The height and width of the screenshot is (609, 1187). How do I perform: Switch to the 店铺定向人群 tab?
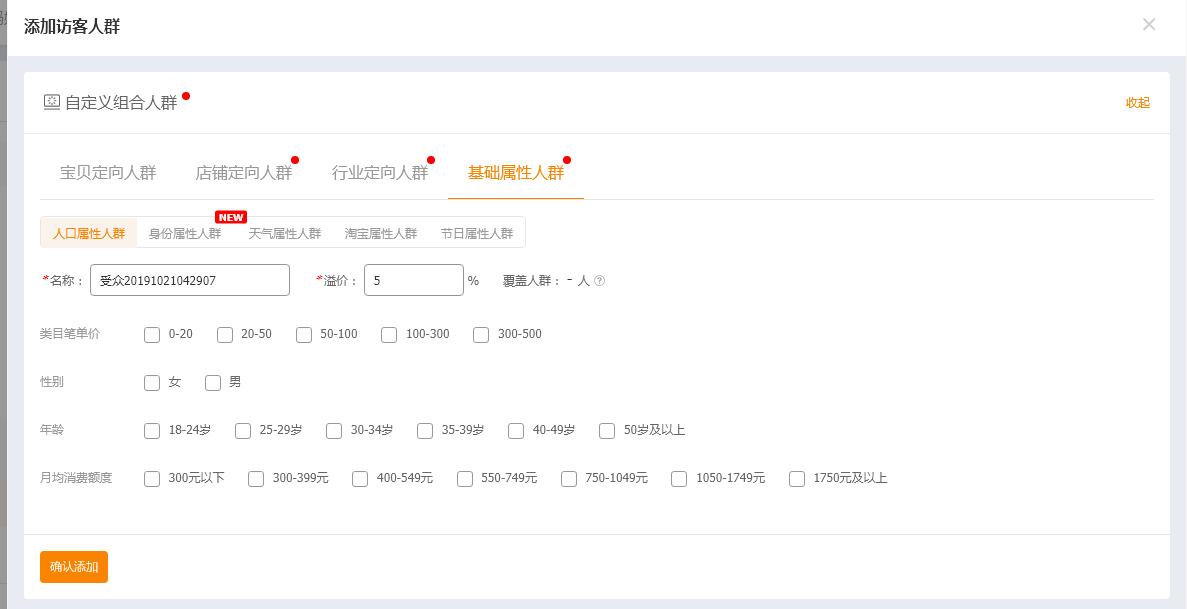pyautogui.click(x=246, y=172)
